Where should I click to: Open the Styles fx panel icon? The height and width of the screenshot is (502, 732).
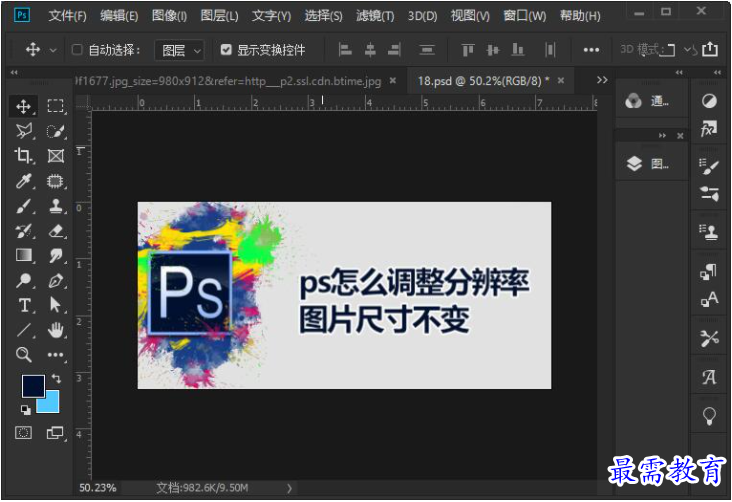[709, 128]
